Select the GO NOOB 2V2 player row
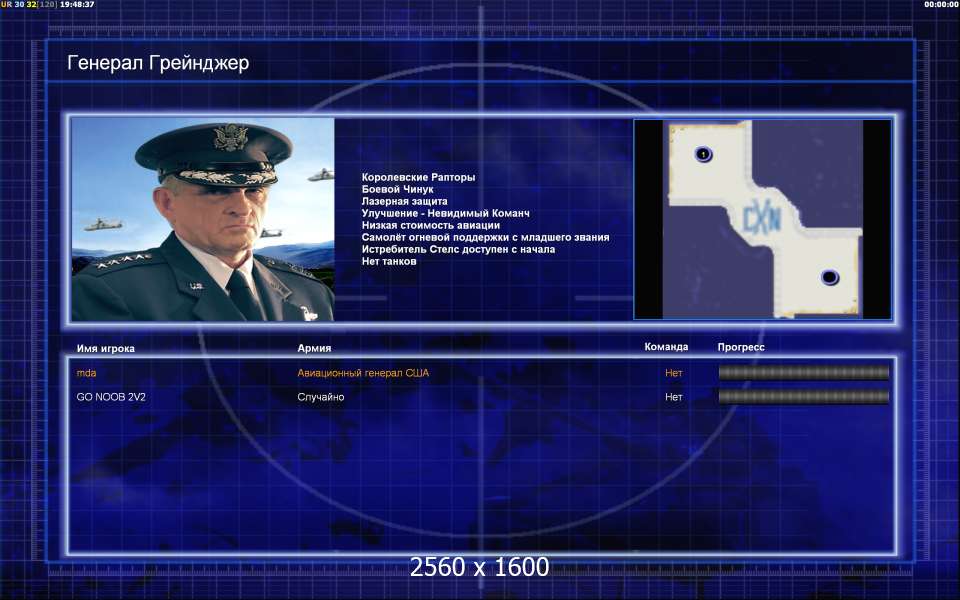Viewport: 960px width, 600px height. tap(482, 397)
